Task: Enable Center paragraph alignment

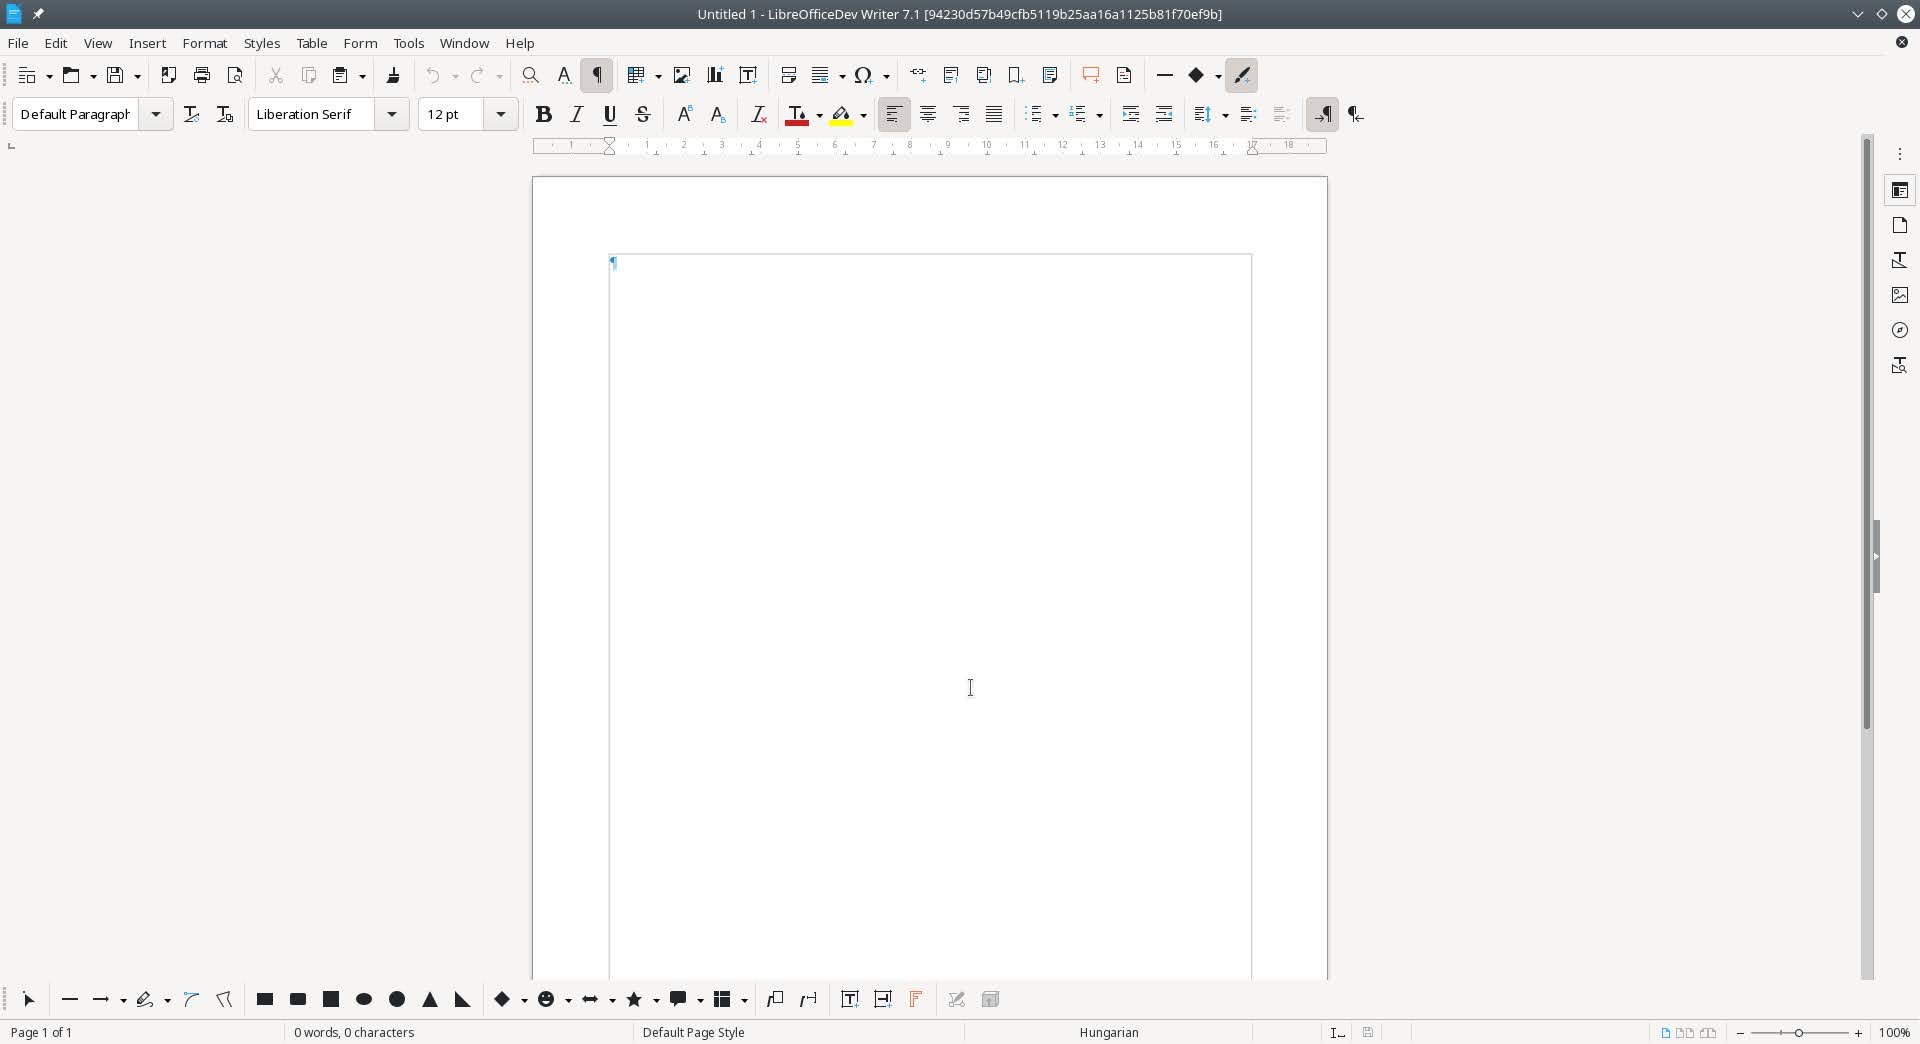Action: (x=928, y=114)
